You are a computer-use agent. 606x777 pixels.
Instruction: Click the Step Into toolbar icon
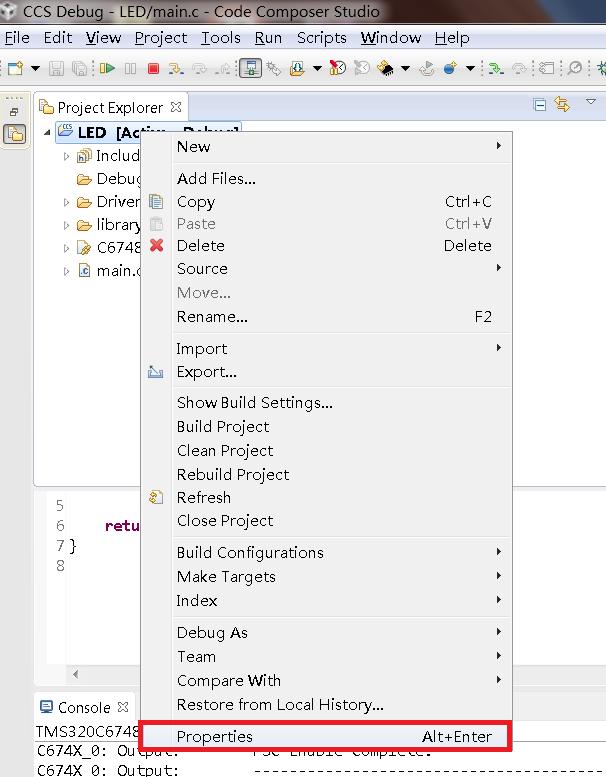pos(176,68)
